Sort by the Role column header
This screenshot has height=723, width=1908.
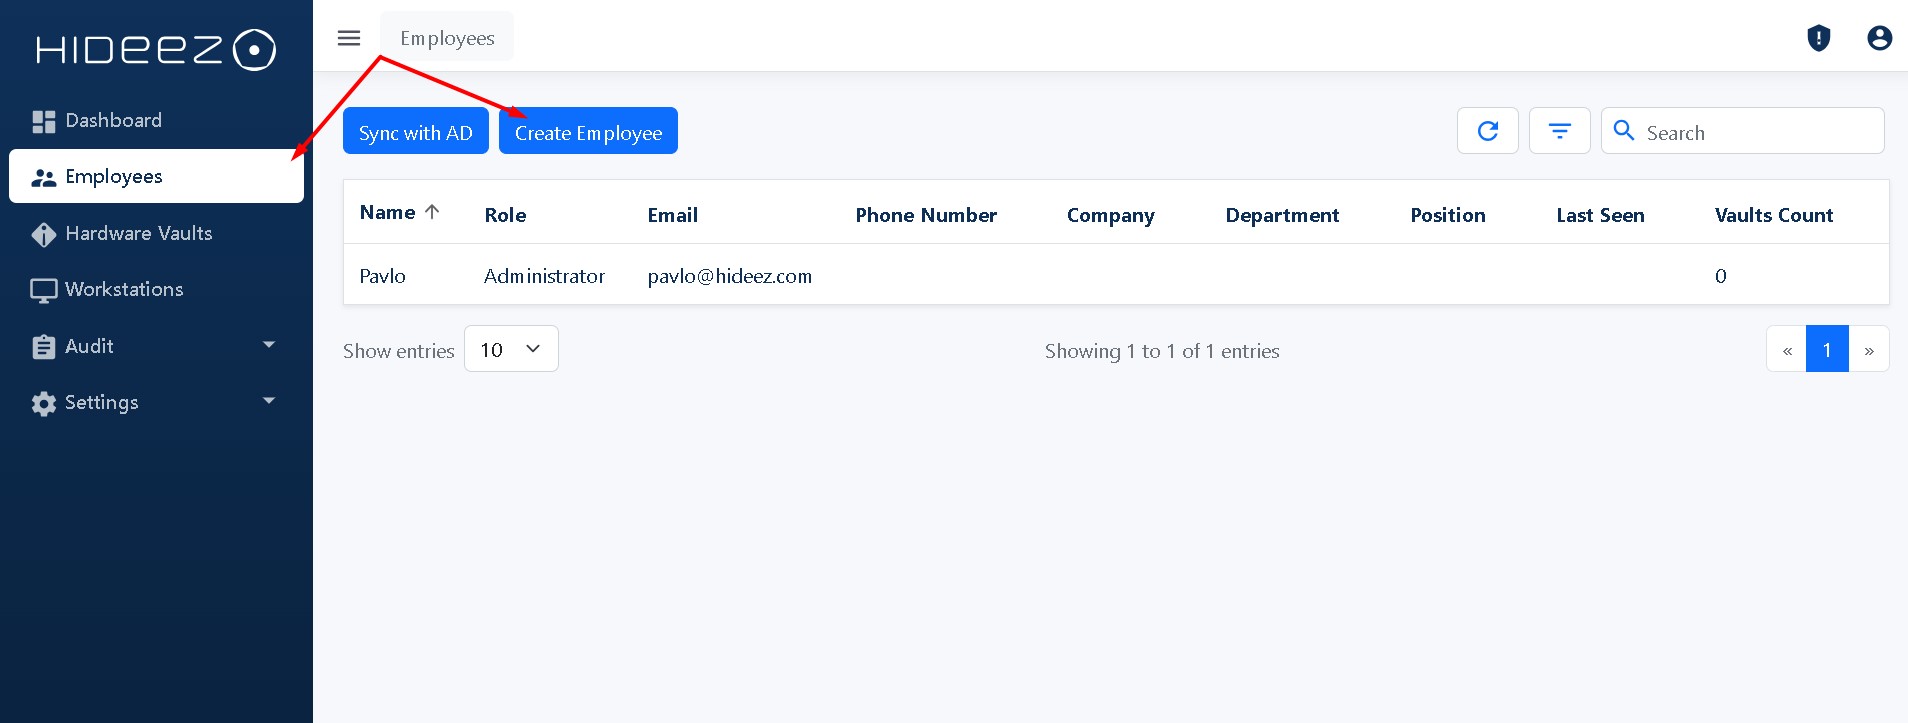[505, 215]
